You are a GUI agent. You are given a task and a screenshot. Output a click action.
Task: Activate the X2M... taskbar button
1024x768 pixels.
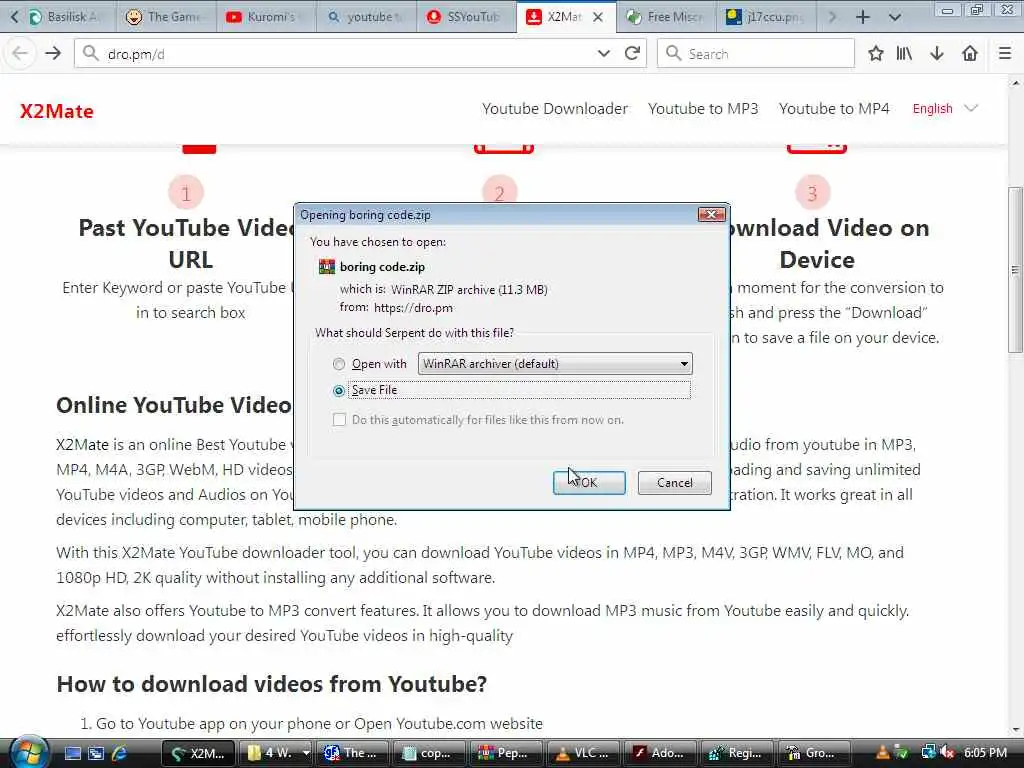tap(198, 754)
